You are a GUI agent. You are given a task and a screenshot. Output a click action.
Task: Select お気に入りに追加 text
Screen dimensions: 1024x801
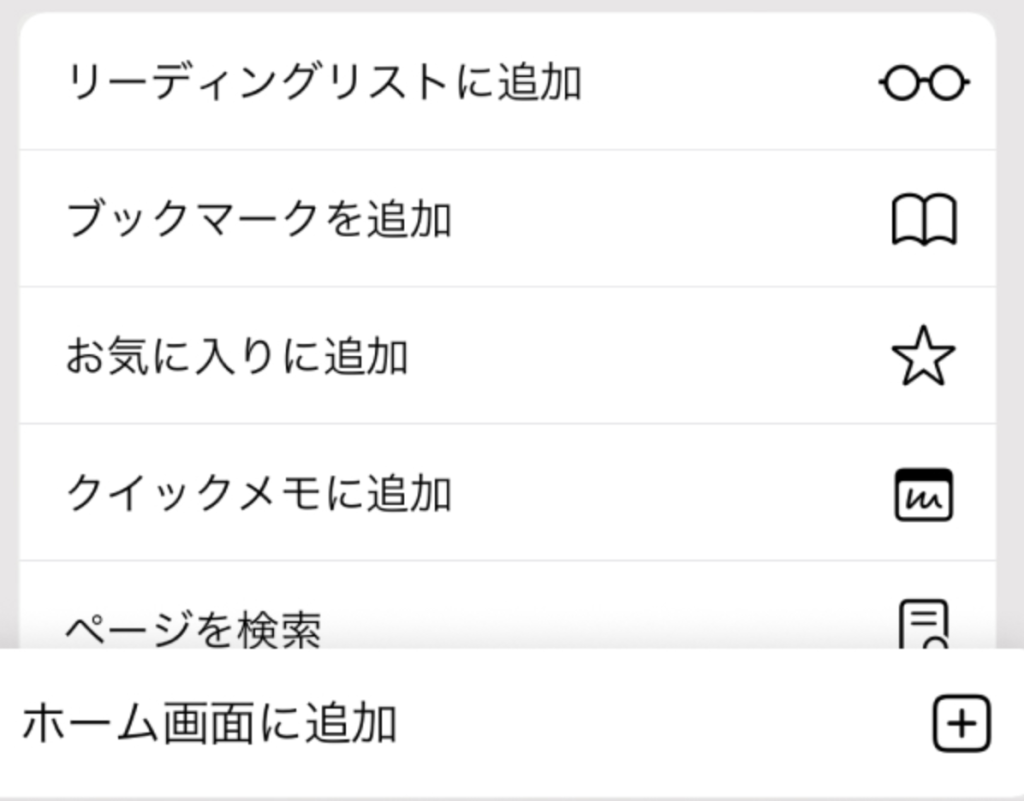pos(237,356)
